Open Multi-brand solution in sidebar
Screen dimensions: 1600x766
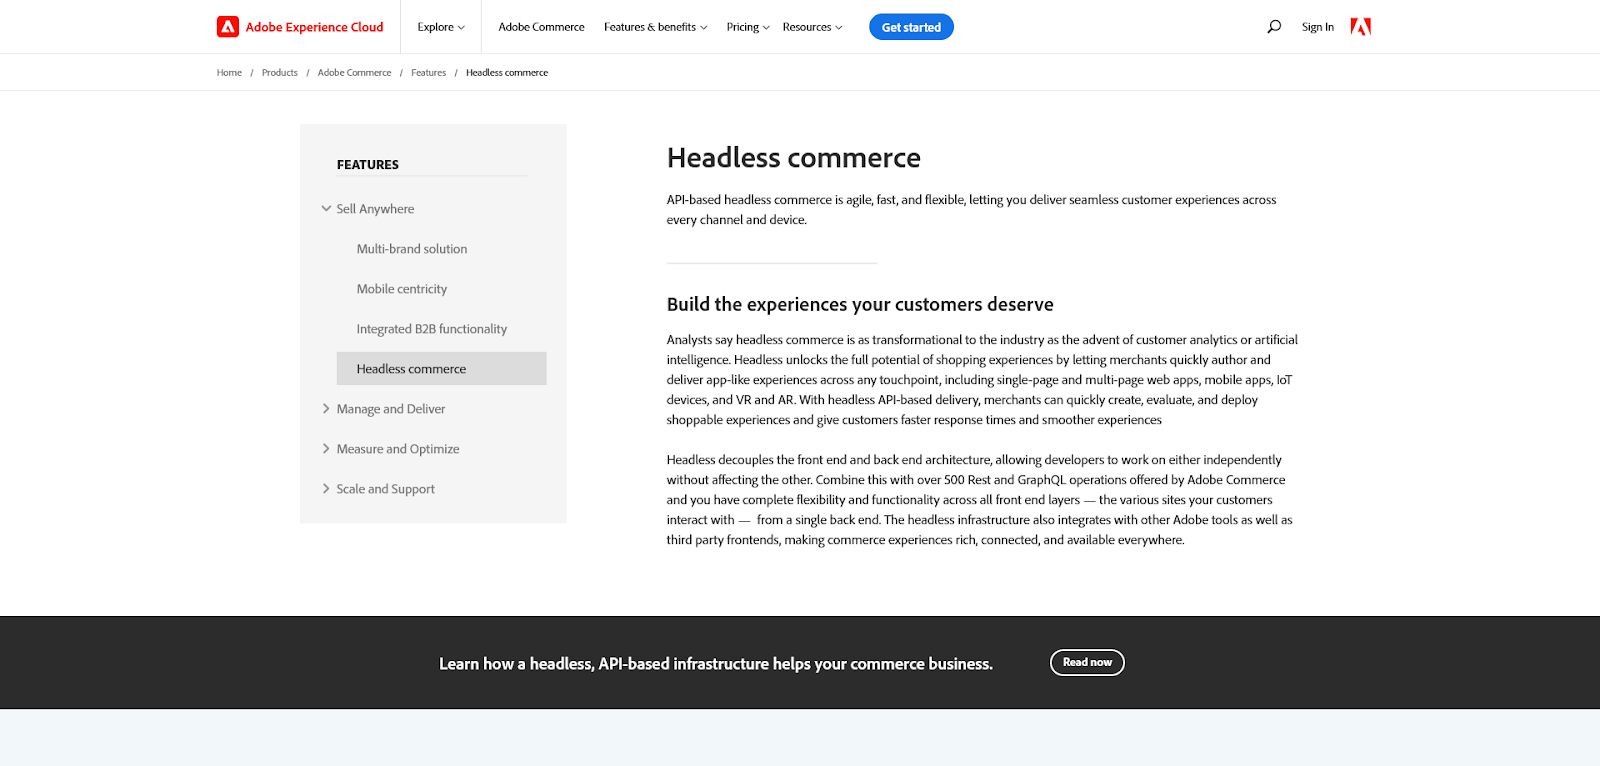point(412,249)
